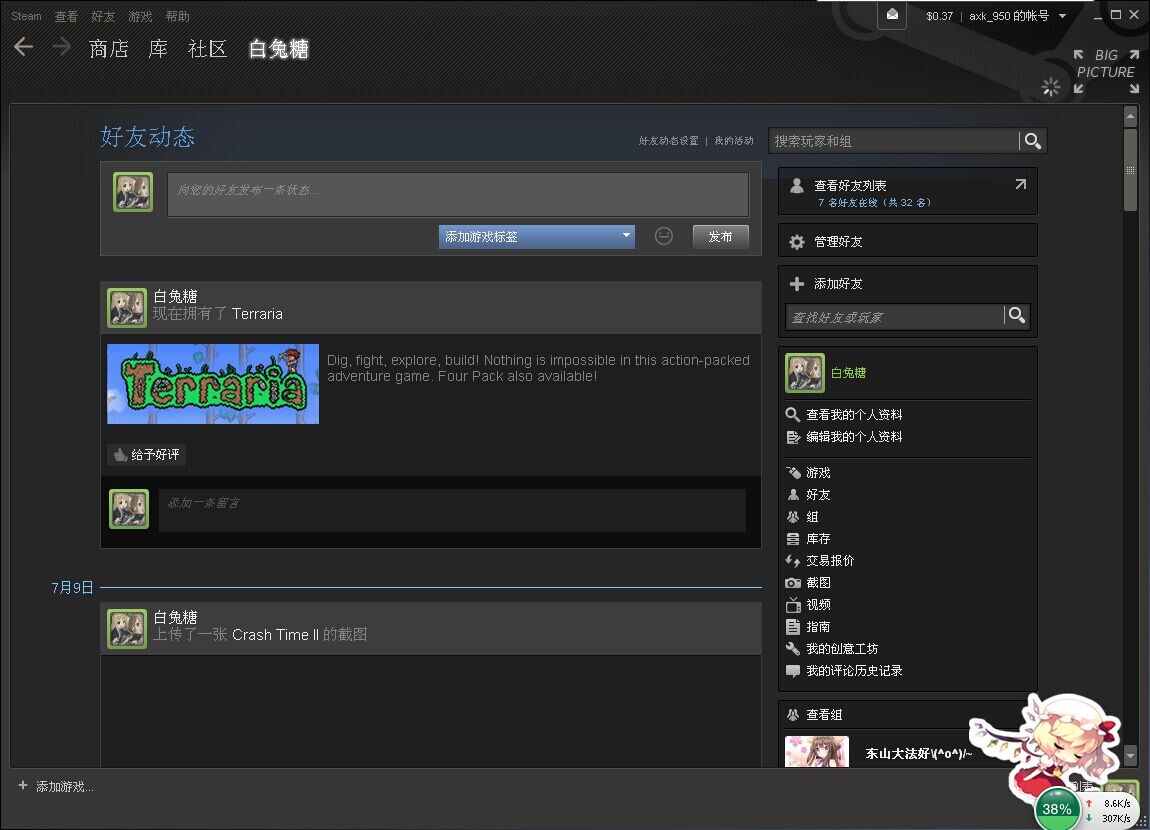The width and height of the screenshot is (1150, 830).
Task: Click the wrench icon beside 我的创意工坊
Action: [x=793, y=649]
